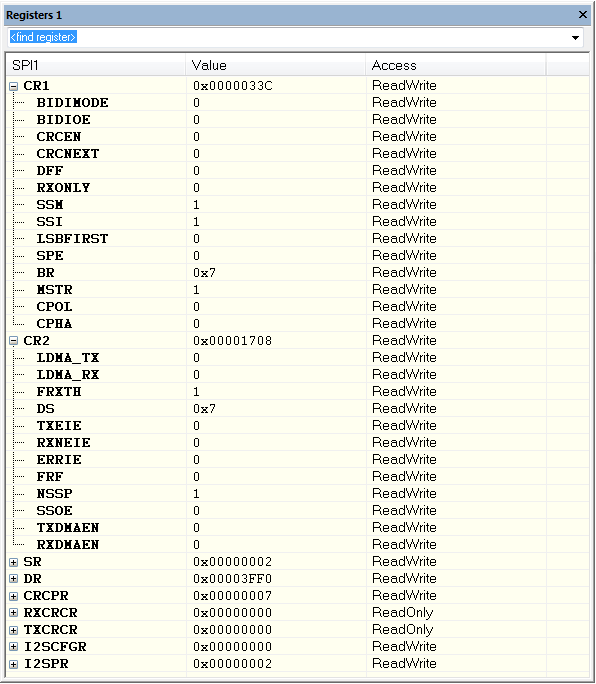
Task: Select the CRCEN bit field row
Action: click(x=298, y=137)
